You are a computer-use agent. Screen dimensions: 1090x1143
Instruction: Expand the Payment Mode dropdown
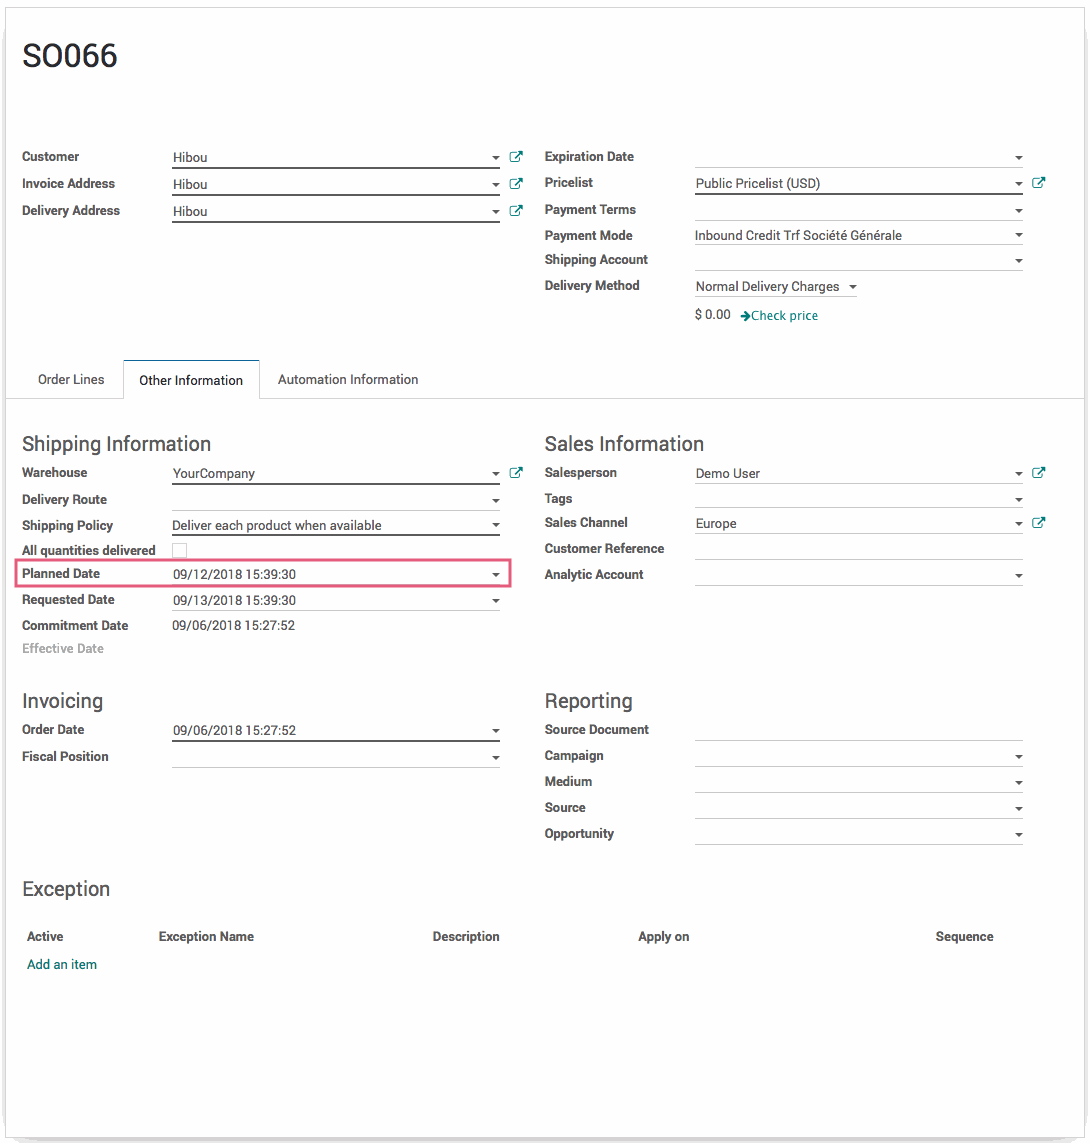point(1019,235)
